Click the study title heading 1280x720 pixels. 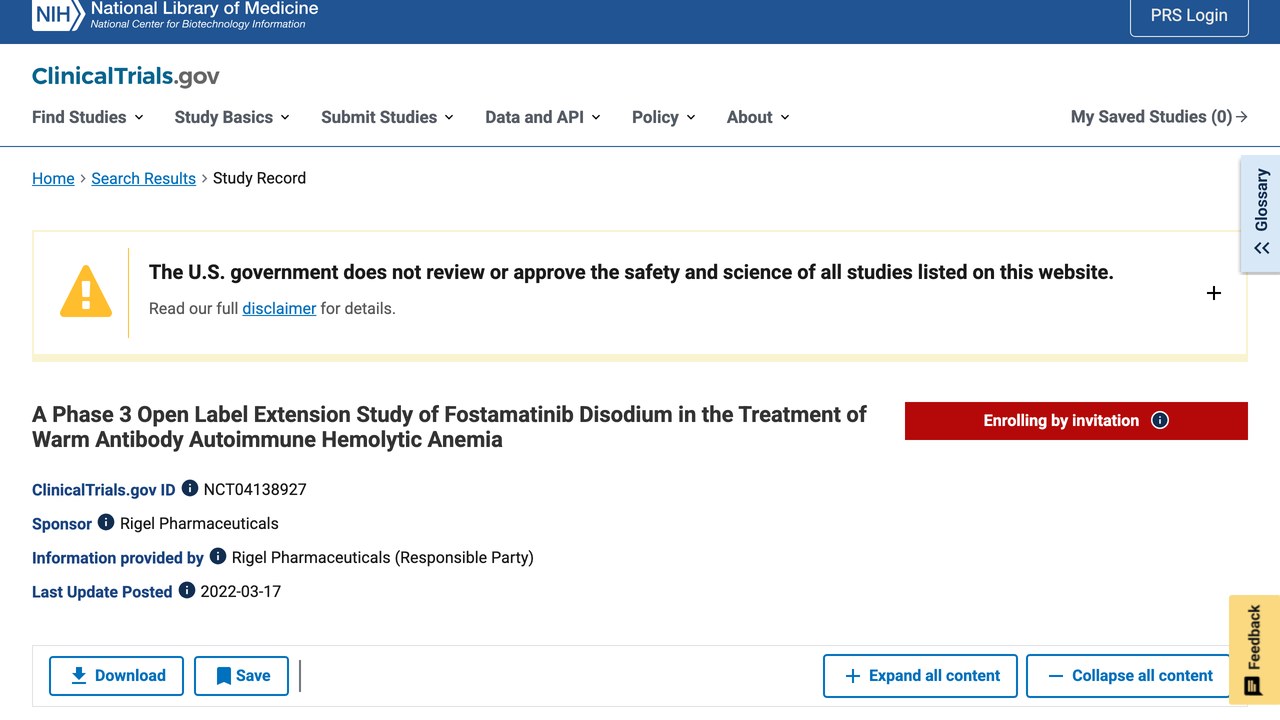(449, 427)
